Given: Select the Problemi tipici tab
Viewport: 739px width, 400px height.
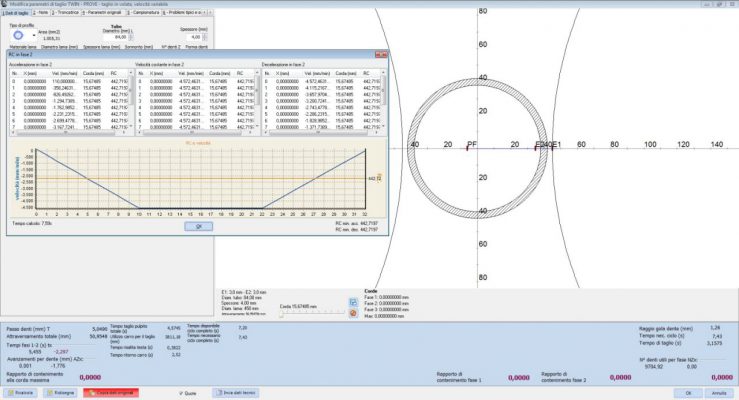Looking at the screenshot, I should click(184, 13).
